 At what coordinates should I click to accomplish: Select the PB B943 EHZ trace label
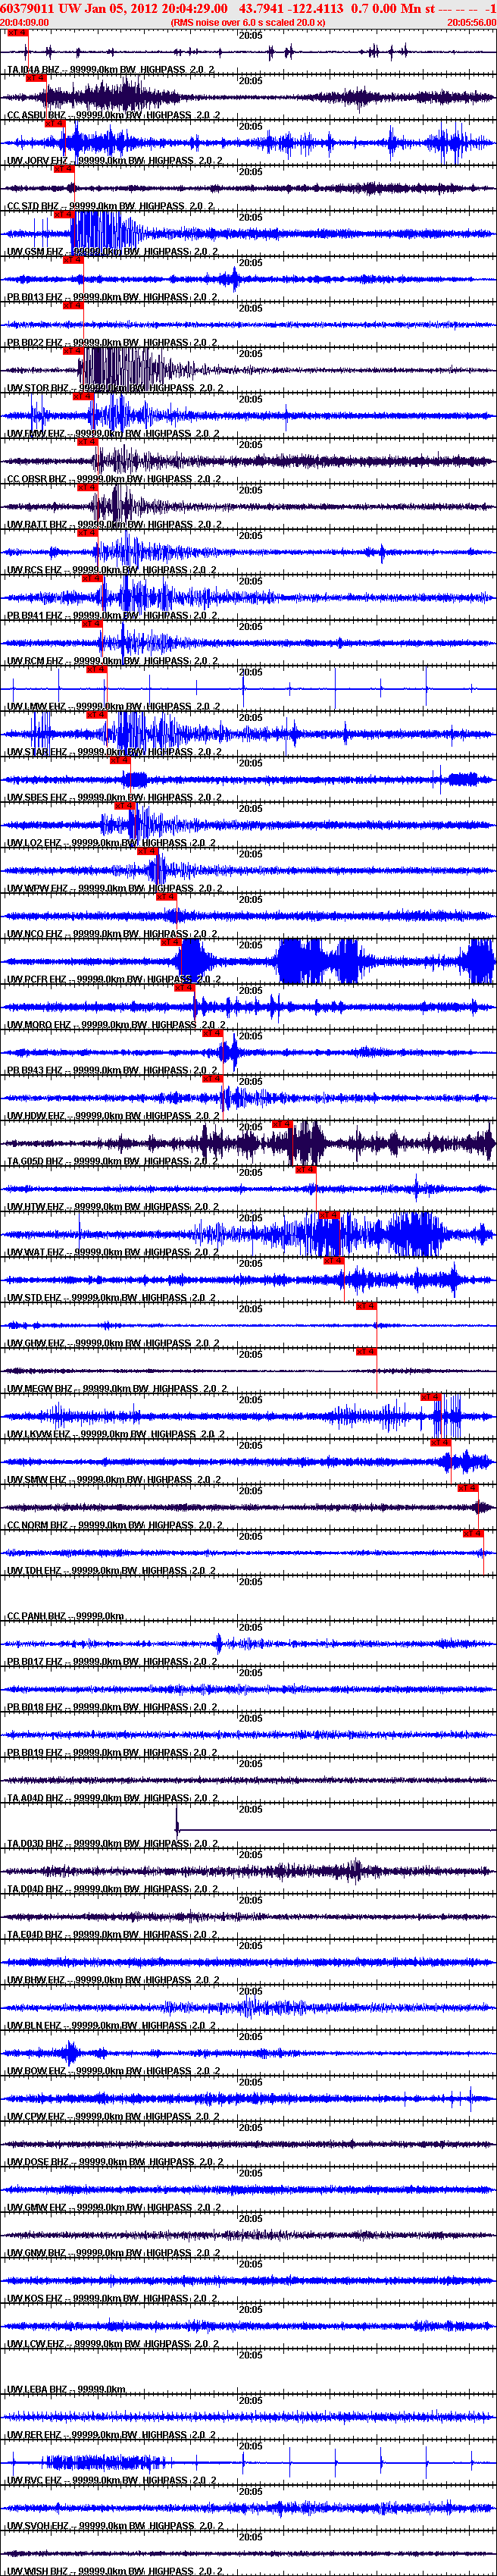tap(112, 1071)
